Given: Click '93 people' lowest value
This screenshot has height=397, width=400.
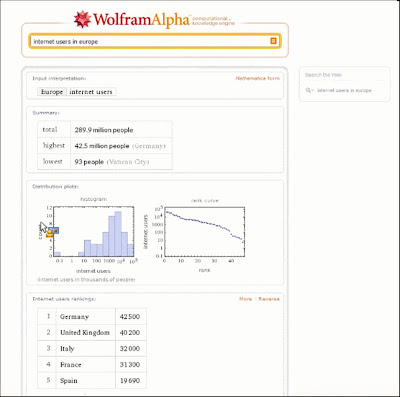Looking at the screenshot, I should coord(89,162).
